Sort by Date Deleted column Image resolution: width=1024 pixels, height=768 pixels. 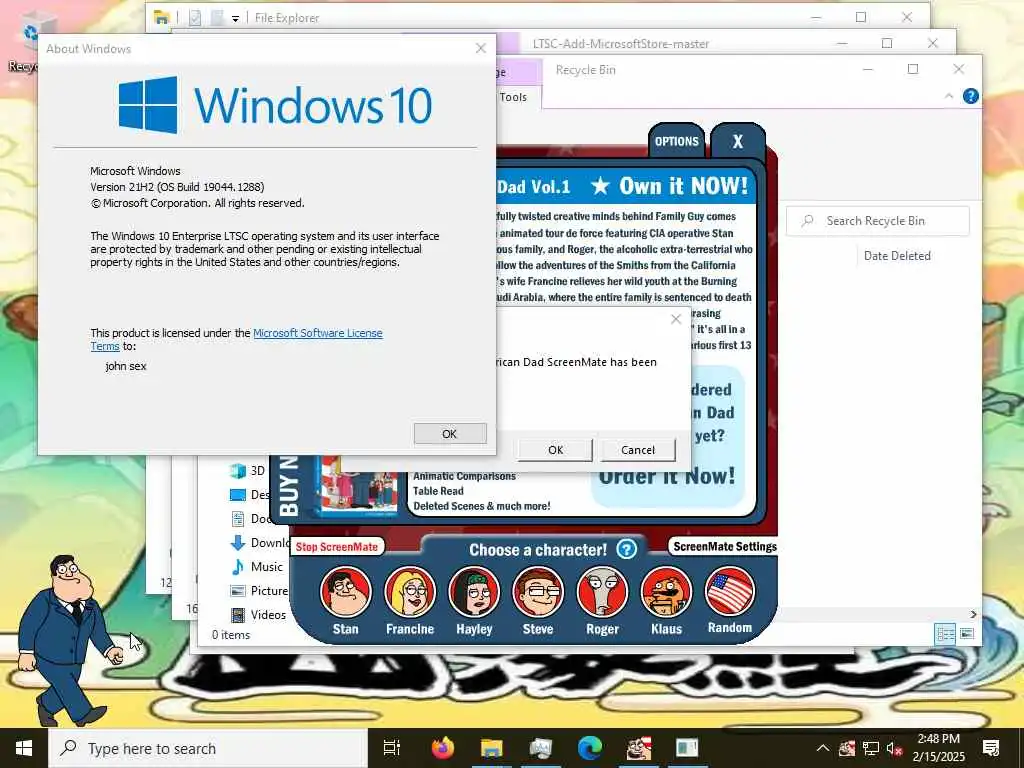897,256
